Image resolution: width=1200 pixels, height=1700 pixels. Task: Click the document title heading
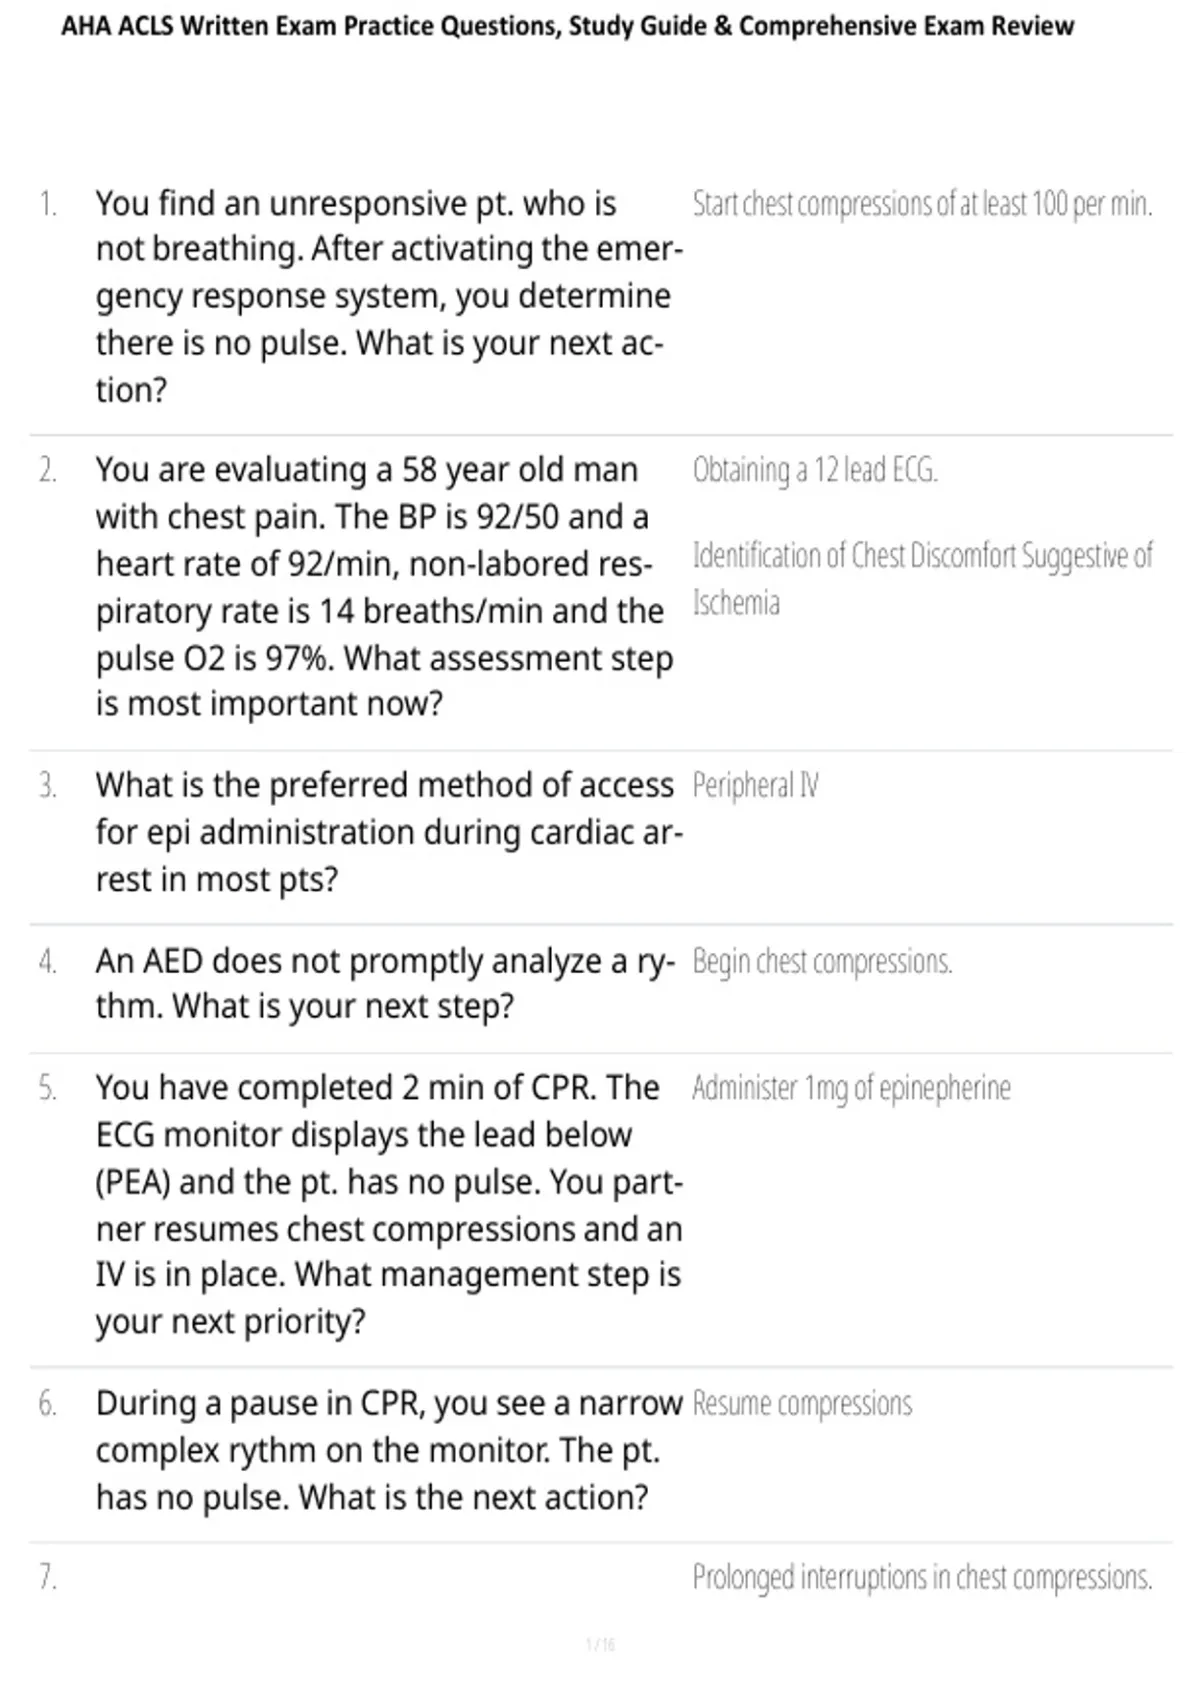pyautogui.click(x=567, y=27)
